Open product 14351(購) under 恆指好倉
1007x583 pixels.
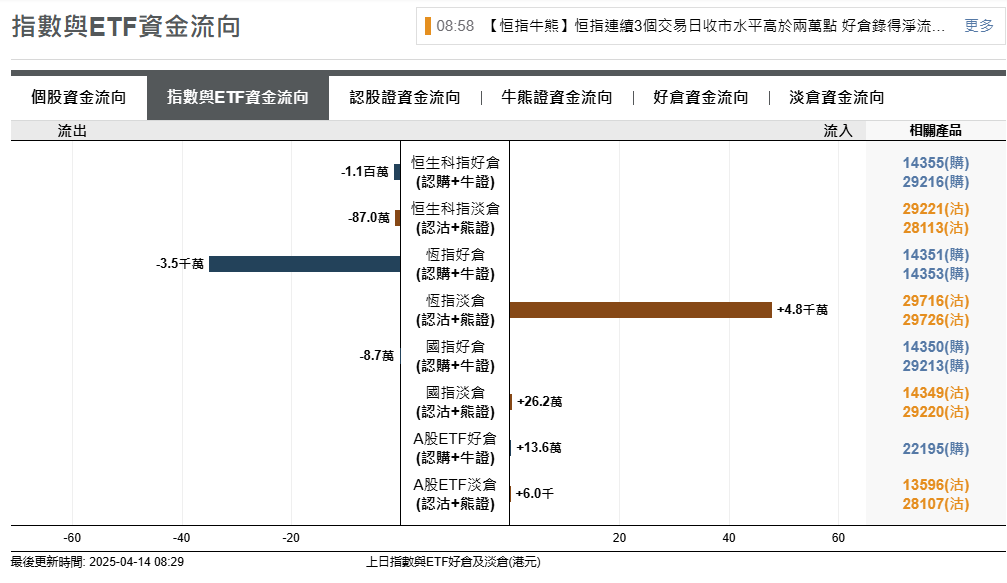(935, 255)
